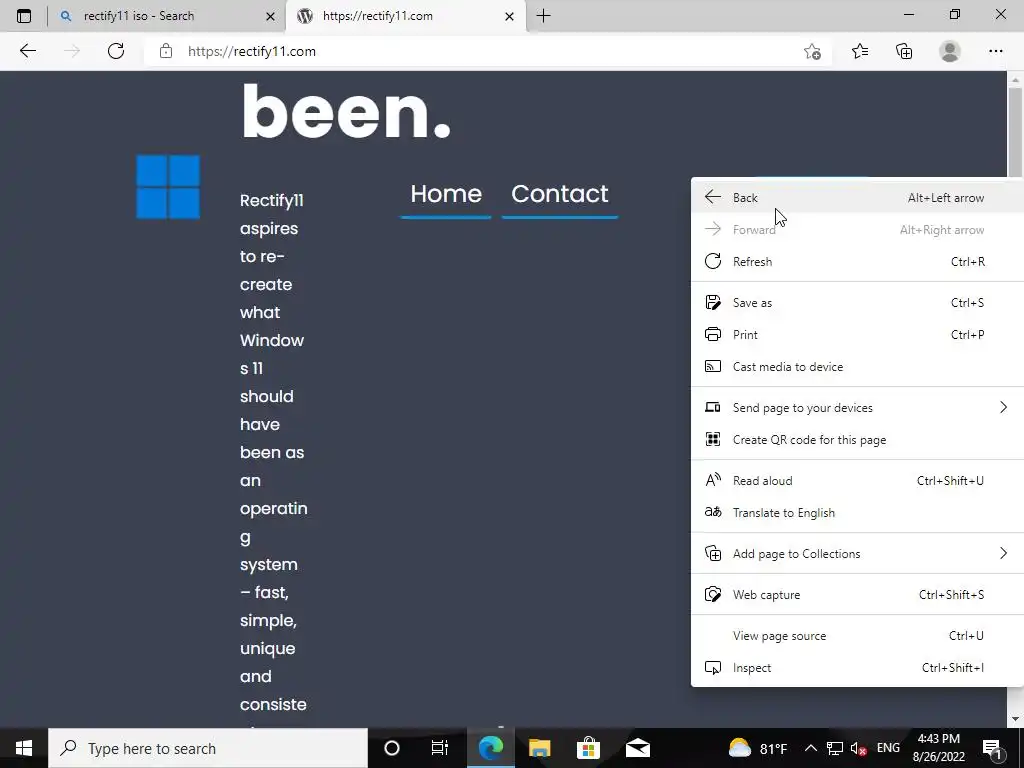Choose Cast media to device

[857, 366]
